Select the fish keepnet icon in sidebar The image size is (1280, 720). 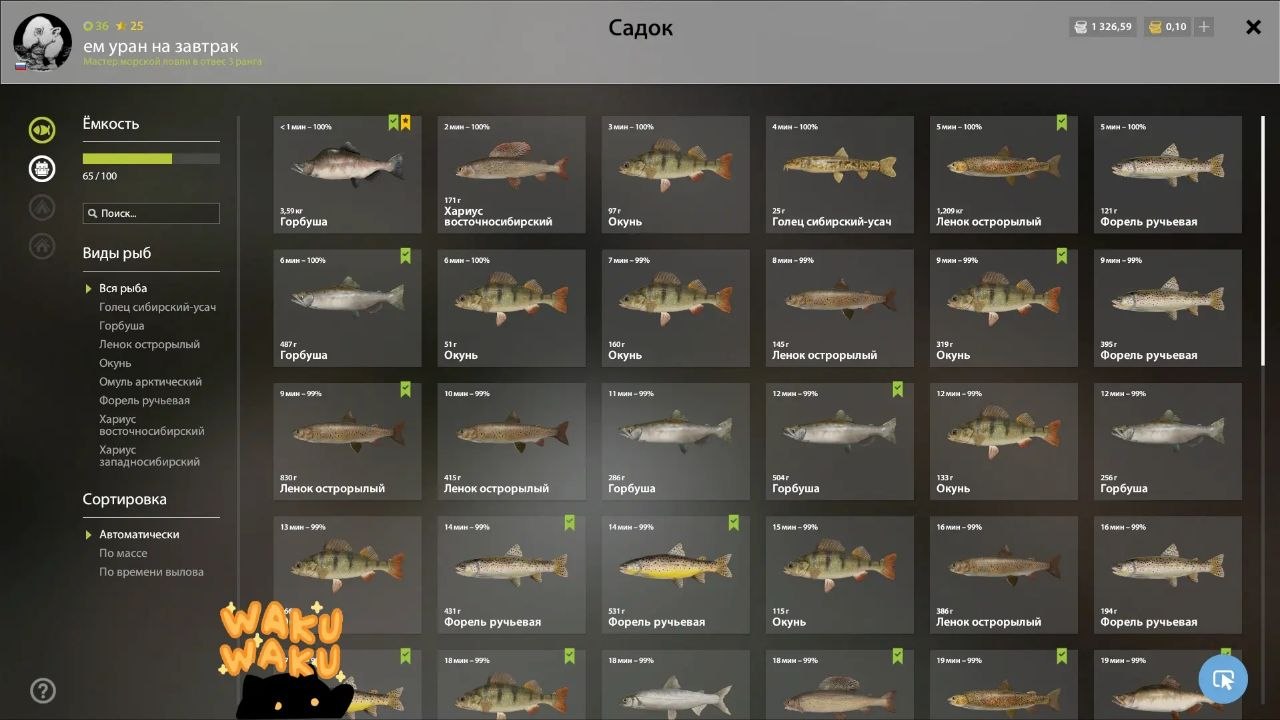pos(42,130)
